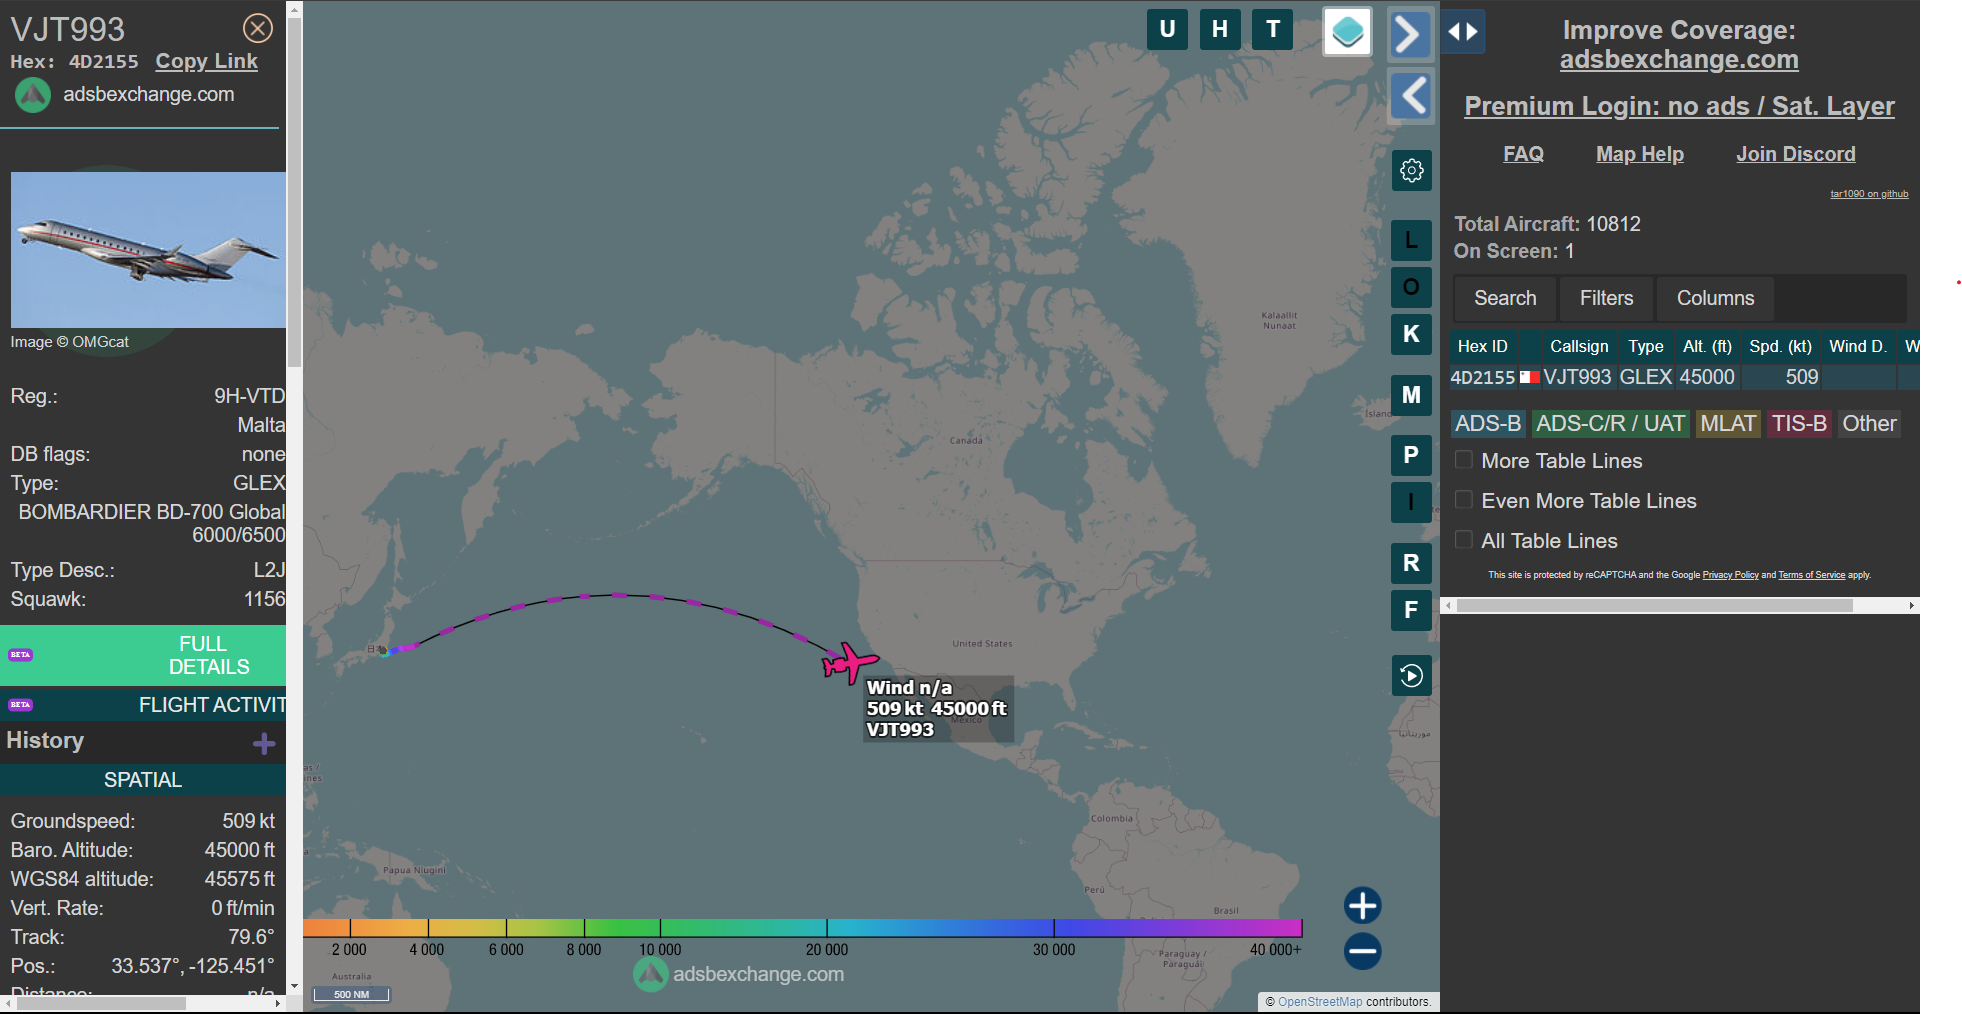The width and height of the screenshot is (1962, 1014).
Task: Close the VJT993 aircraft info panel
Action: coord(258,28)
